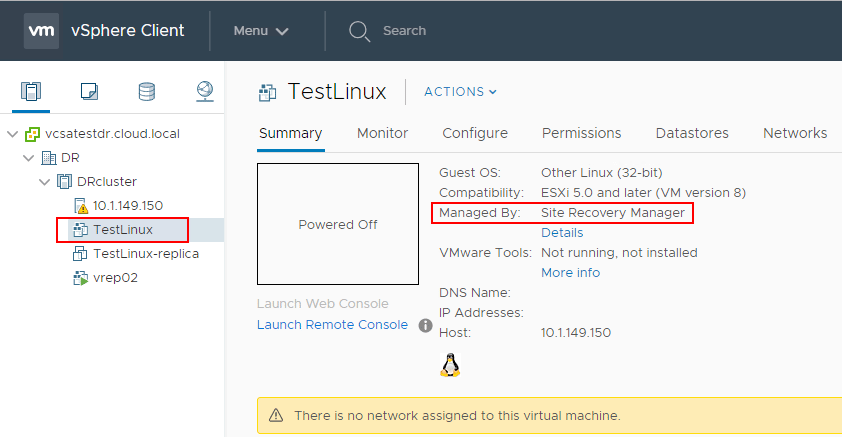Open the Menu dropdown
This screenshot has width=842, height=437.
tap(261, 31)
